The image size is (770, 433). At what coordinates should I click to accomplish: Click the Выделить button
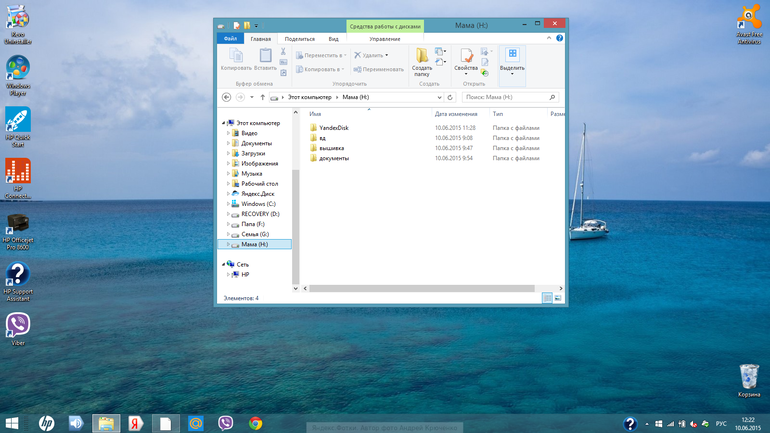[x=512, y=62]
